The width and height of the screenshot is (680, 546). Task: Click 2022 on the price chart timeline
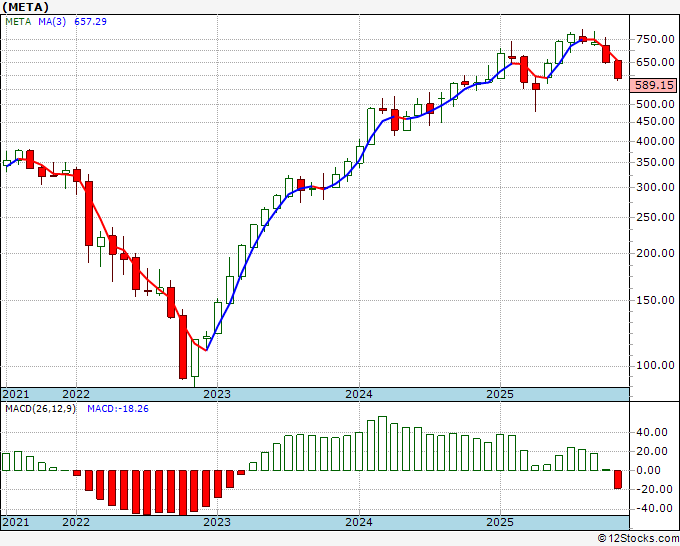click(76, 394)
